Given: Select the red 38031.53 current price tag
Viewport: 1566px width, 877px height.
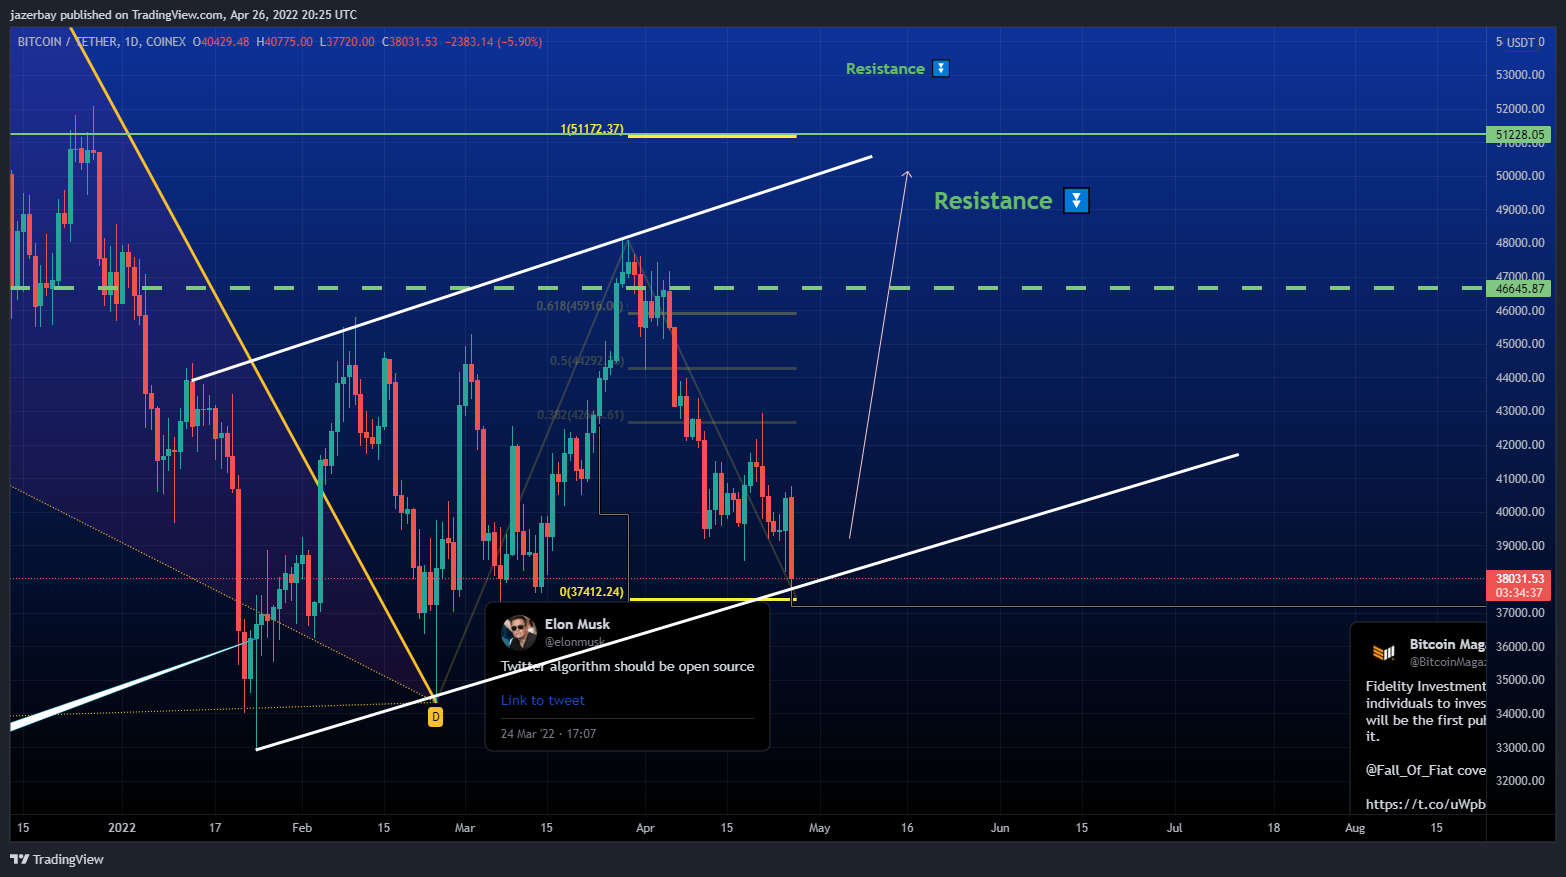Looking at the screenshot, I should click(x=1520, y=585).
